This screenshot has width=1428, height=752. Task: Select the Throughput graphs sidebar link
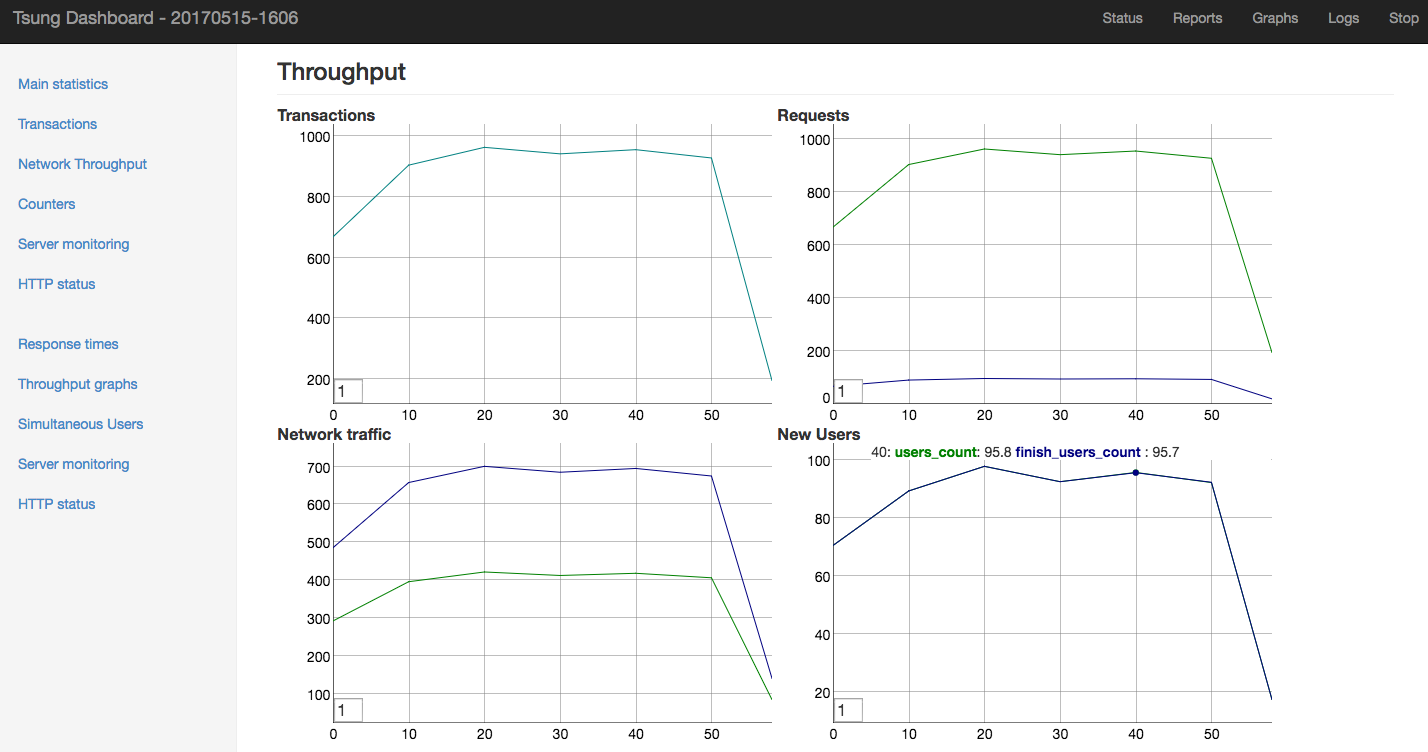pos(78,384)
